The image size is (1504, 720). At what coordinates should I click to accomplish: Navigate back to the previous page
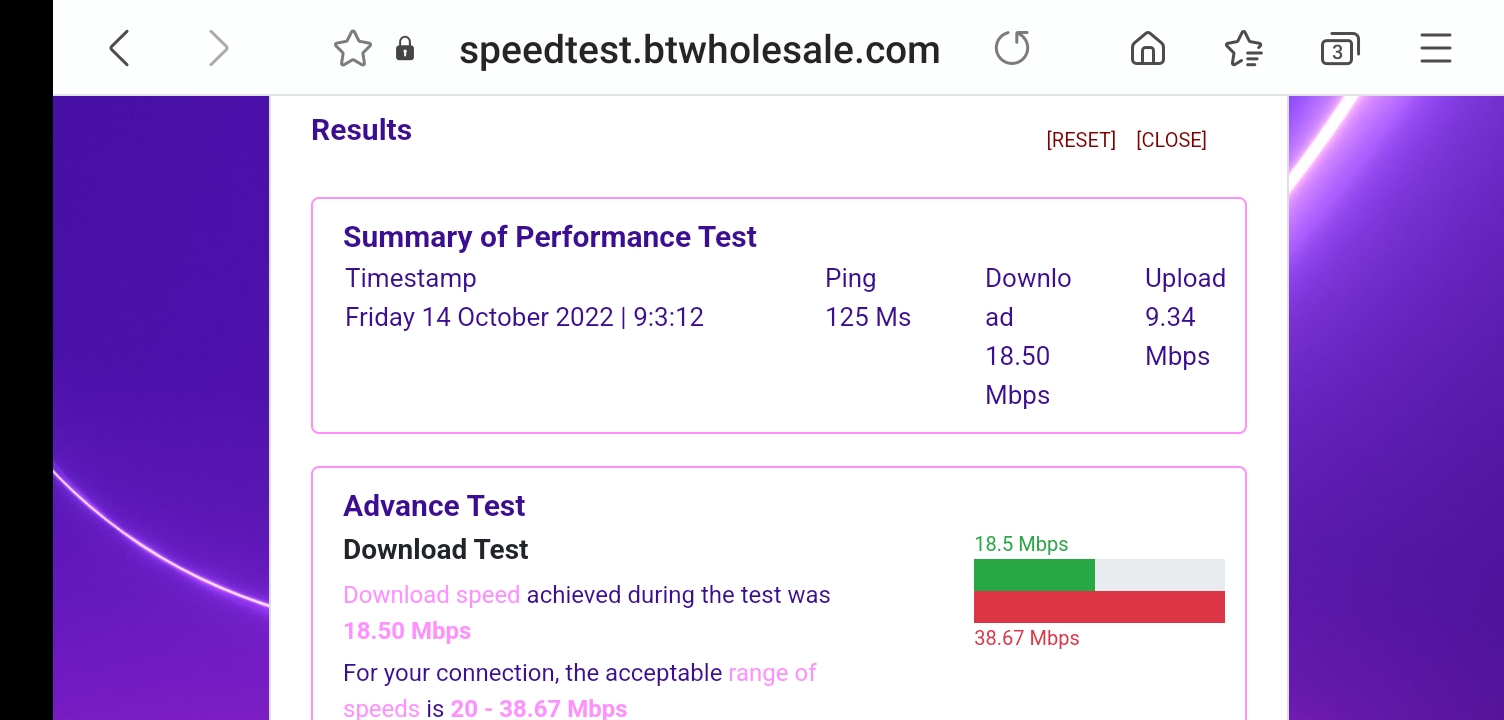(x=118, y=47)
